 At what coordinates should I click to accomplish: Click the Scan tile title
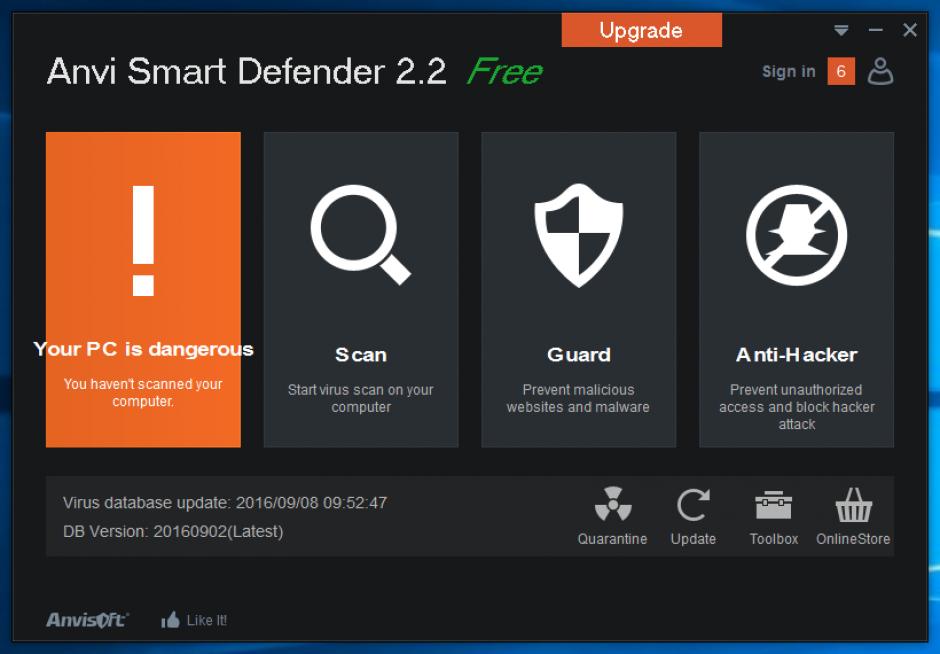coord(361,355)
